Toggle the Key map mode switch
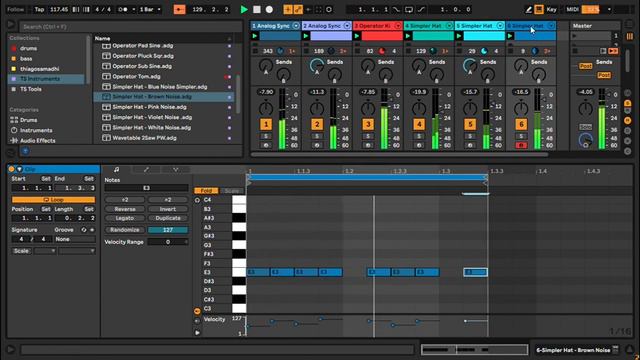The height and width of the screenshot is (360, 640). click(551, 9)
